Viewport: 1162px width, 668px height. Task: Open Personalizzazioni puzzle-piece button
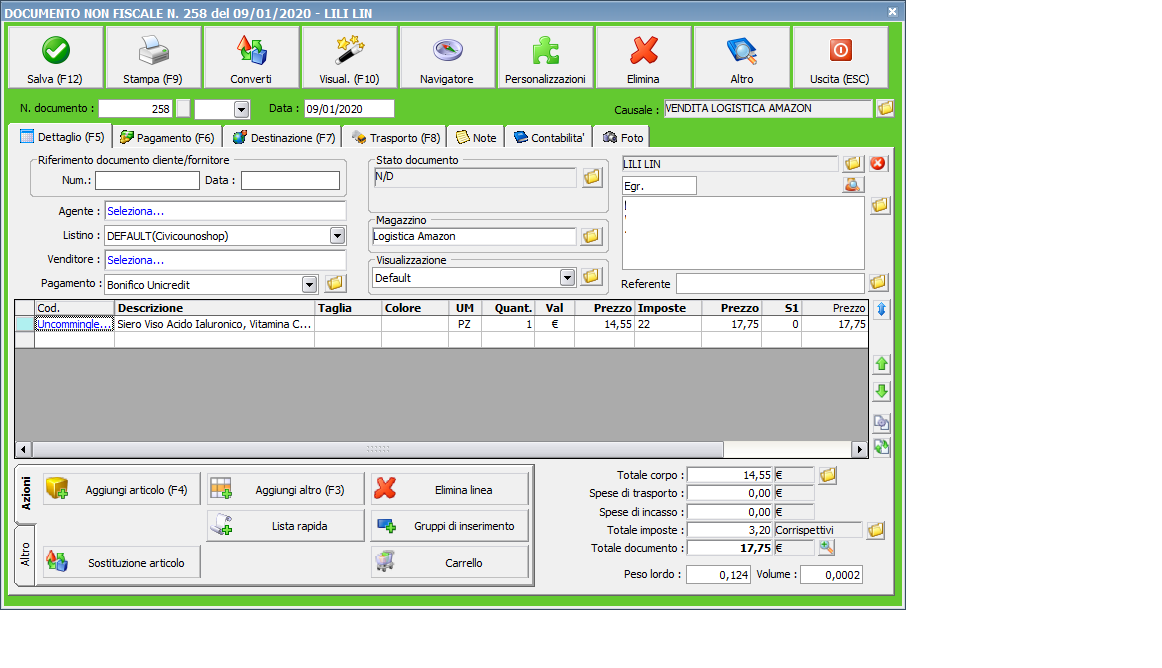545,58
